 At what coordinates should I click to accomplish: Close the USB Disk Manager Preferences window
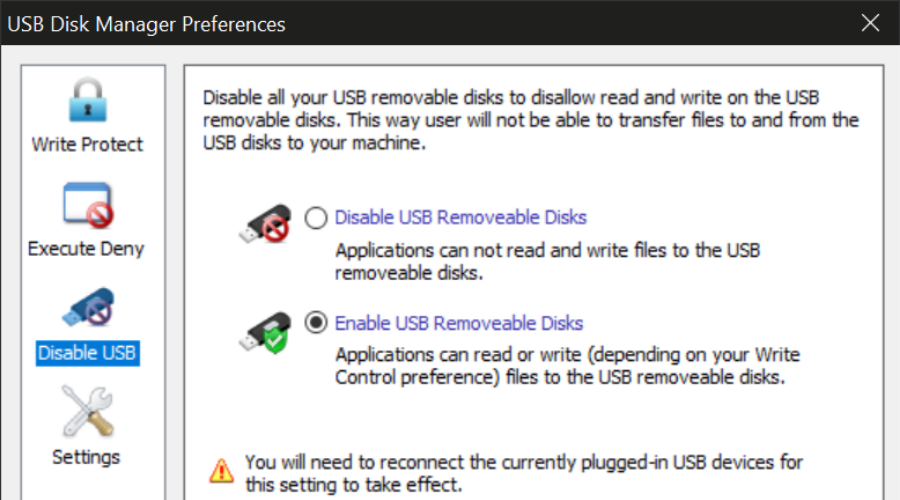point(871,23)
